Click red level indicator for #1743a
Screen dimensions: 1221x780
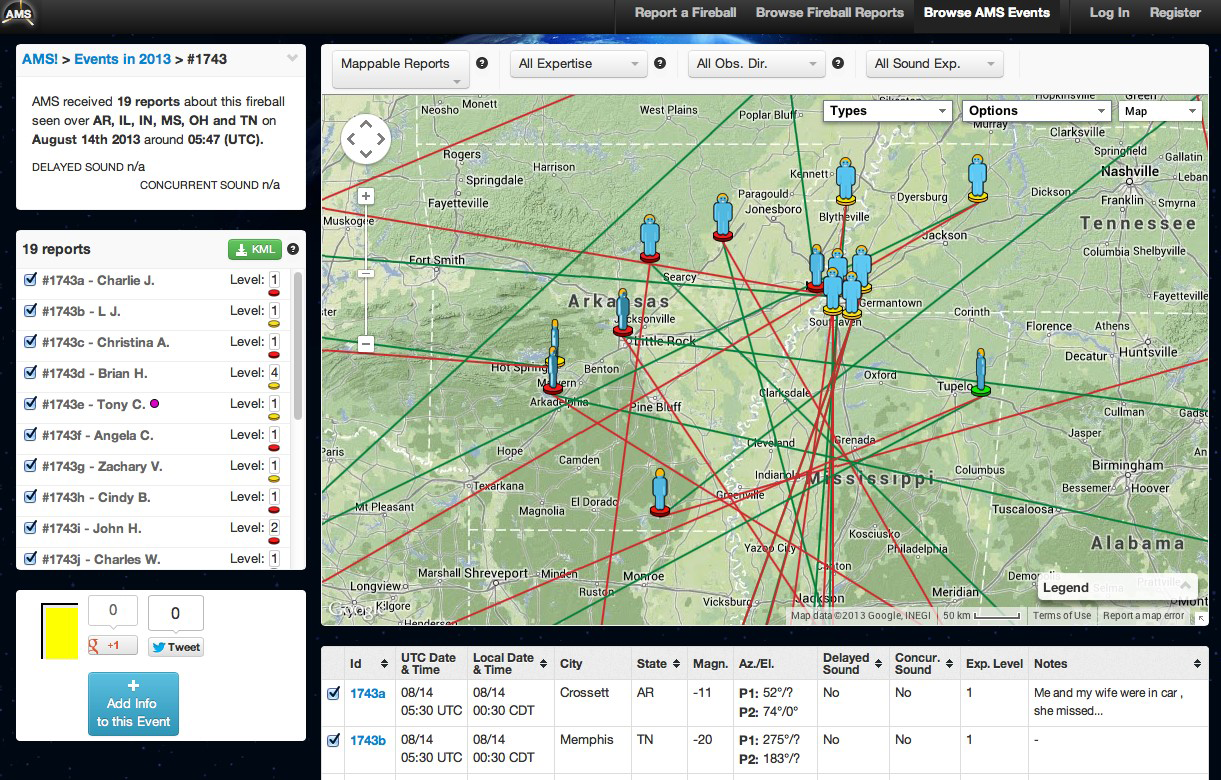point(274,293)
